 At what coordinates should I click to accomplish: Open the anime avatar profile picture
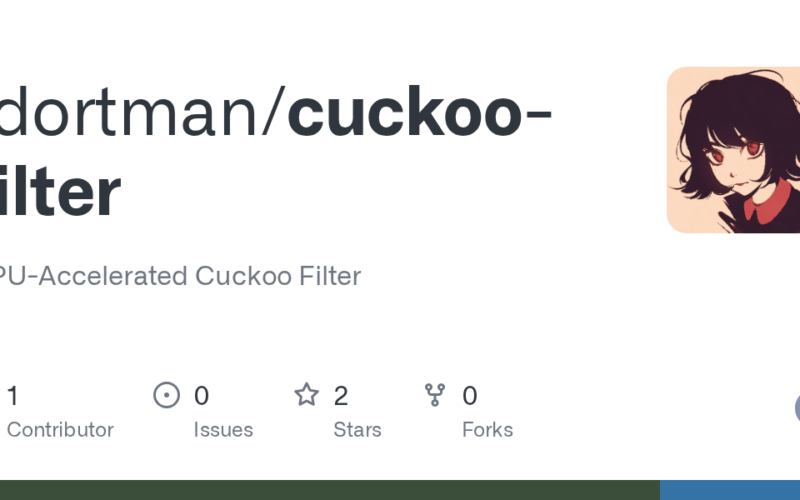pos(733,150)
